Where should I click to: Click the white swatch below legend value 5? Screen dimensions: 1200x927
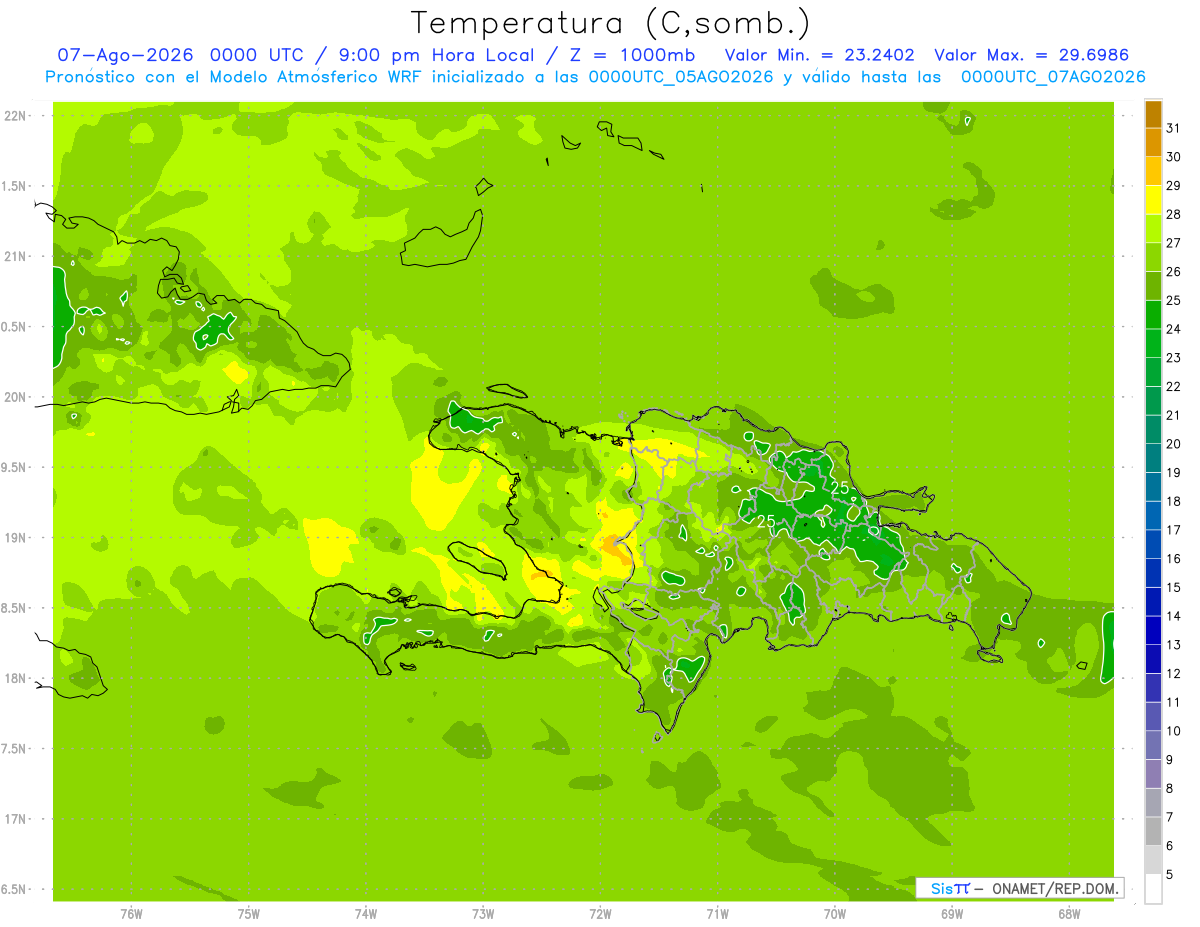point(1153,889)
